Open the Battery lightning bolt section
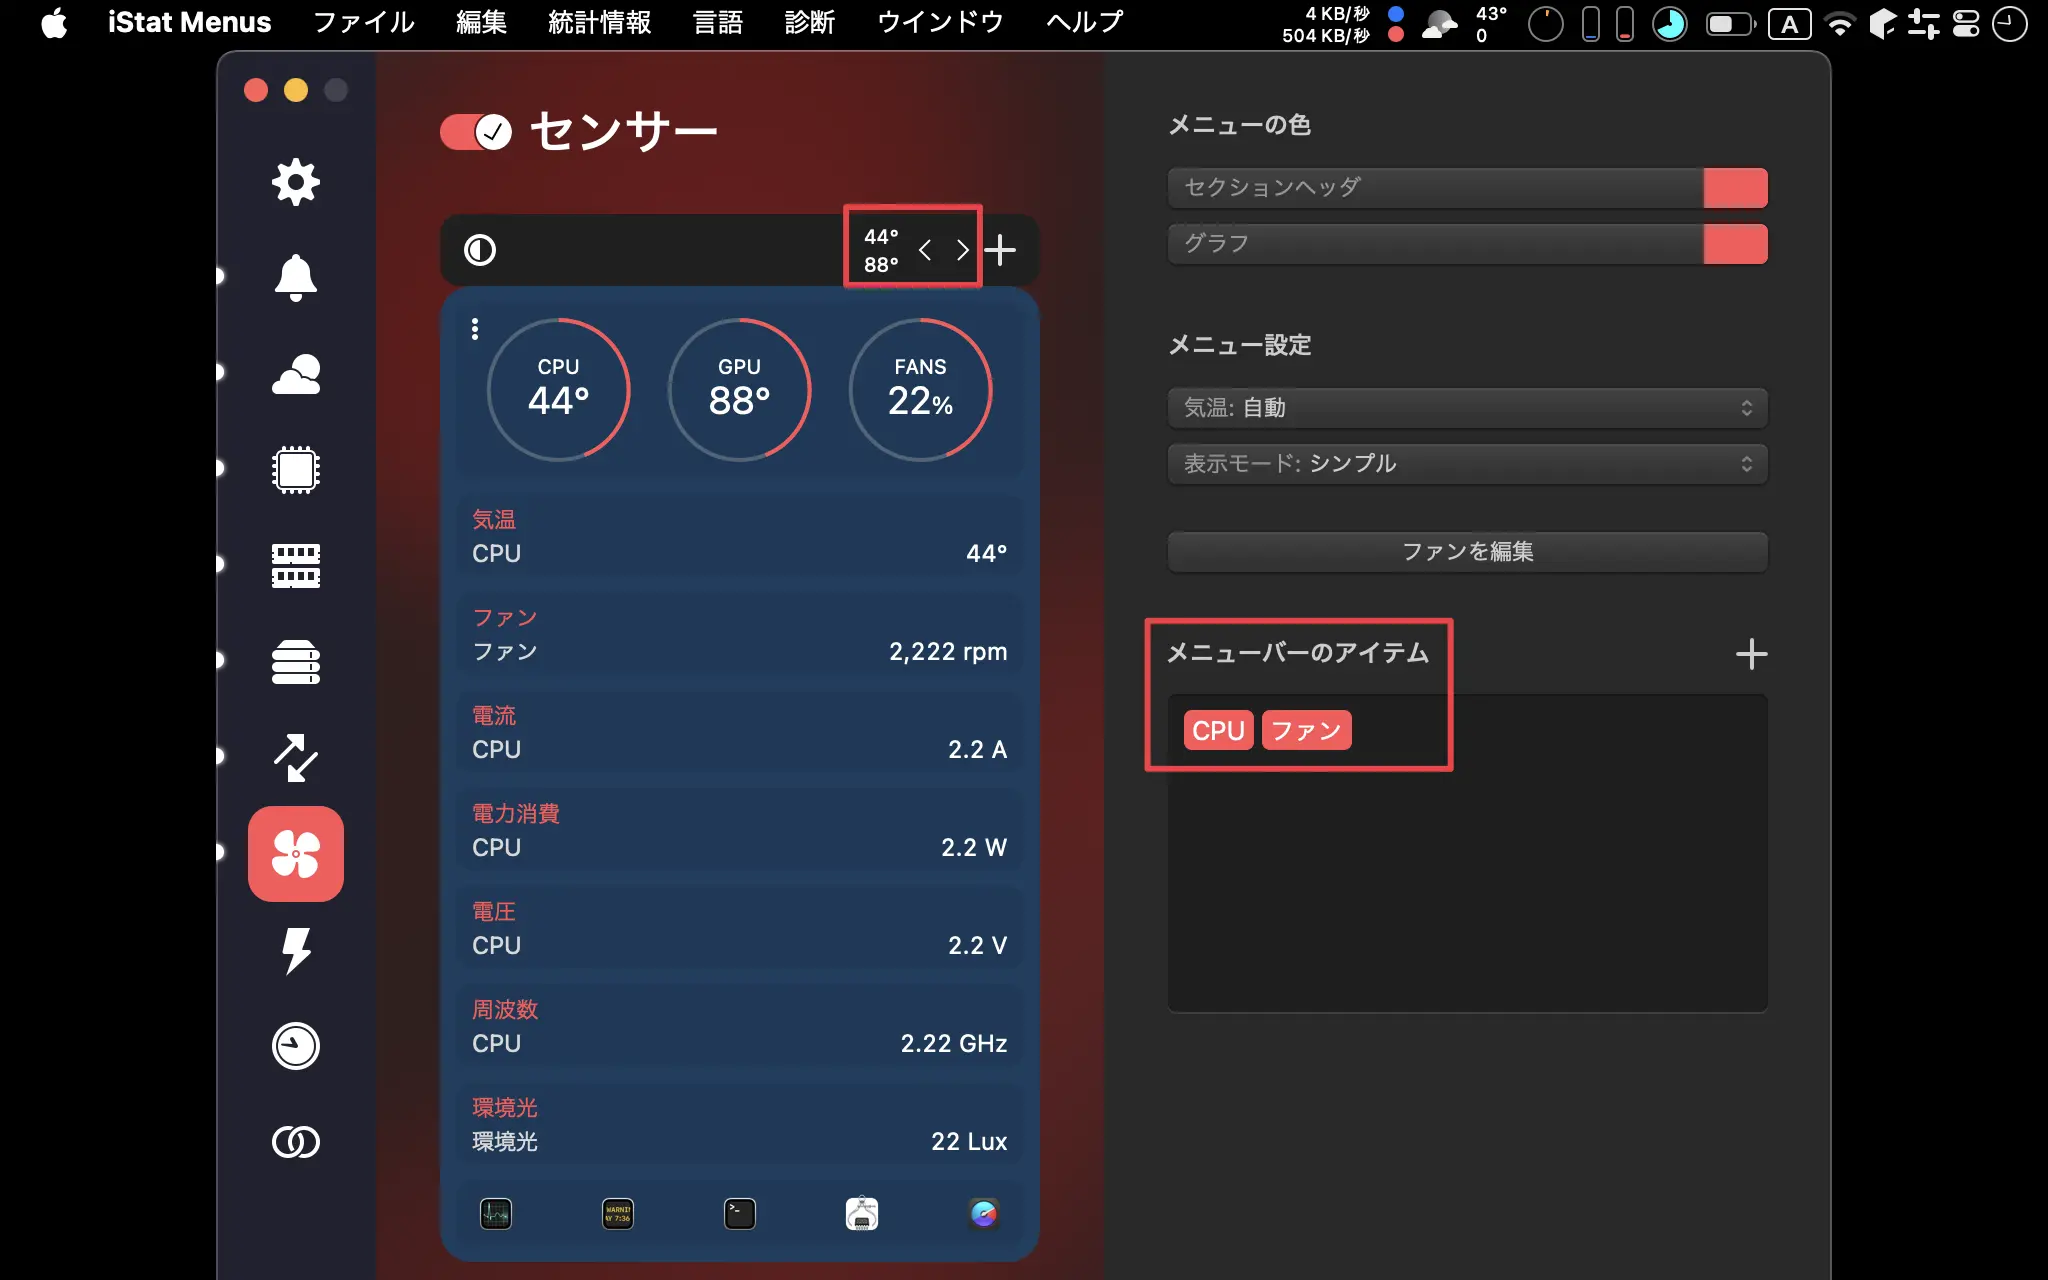 (296, 950)
